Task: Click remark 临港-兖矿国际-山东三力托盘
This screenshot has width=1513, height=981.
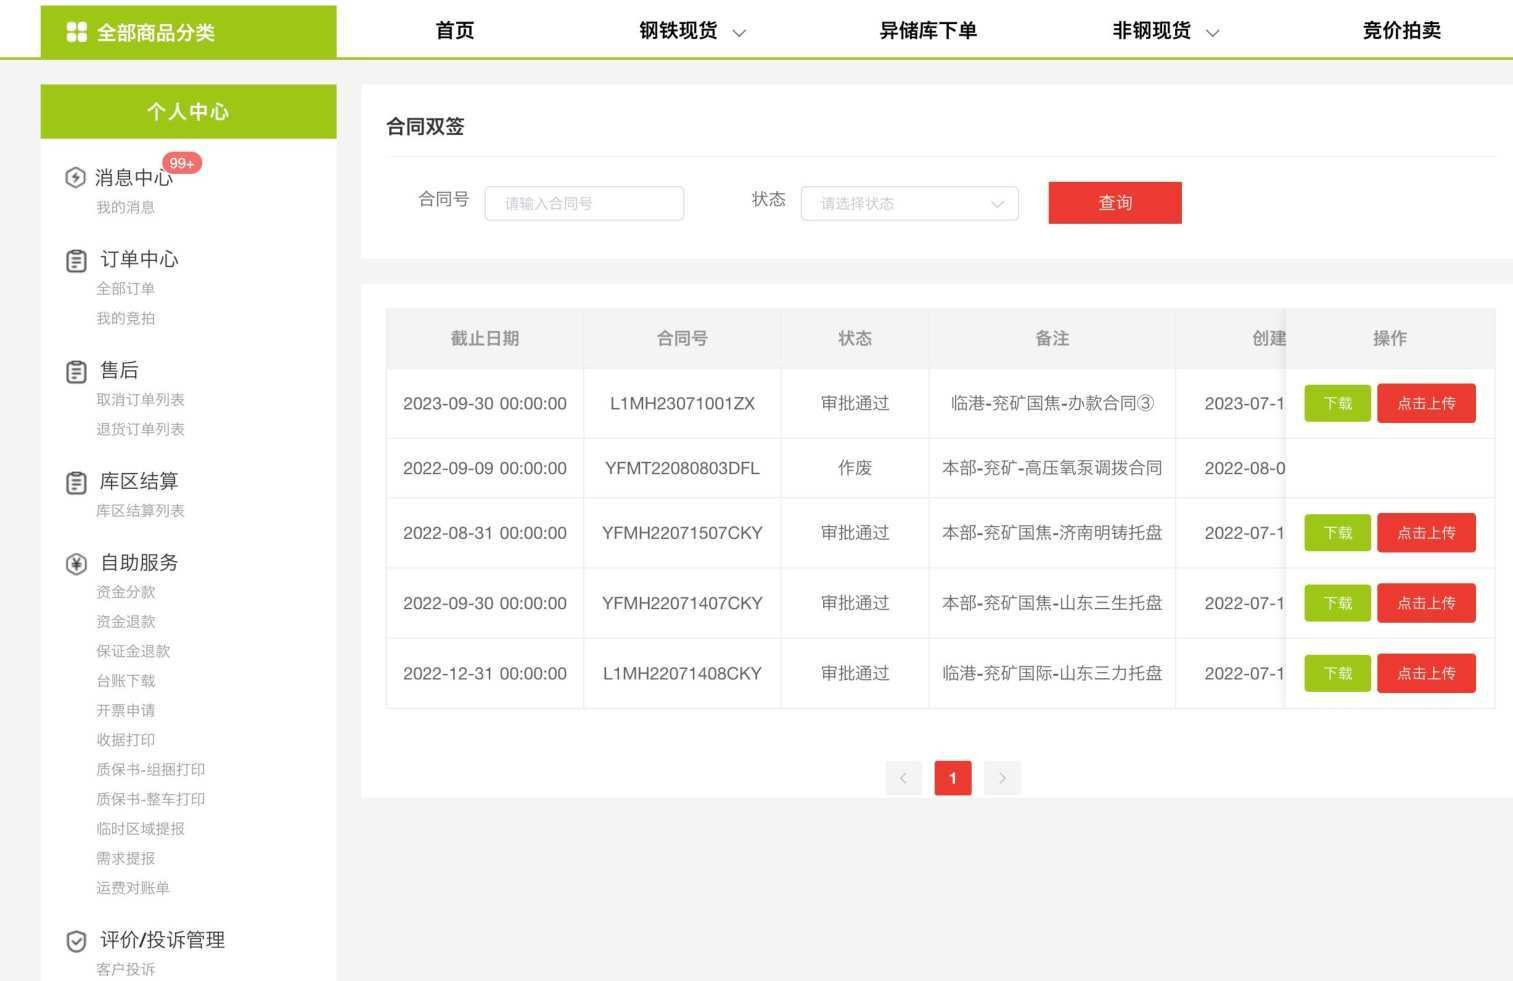Action: click(1052, 673)
